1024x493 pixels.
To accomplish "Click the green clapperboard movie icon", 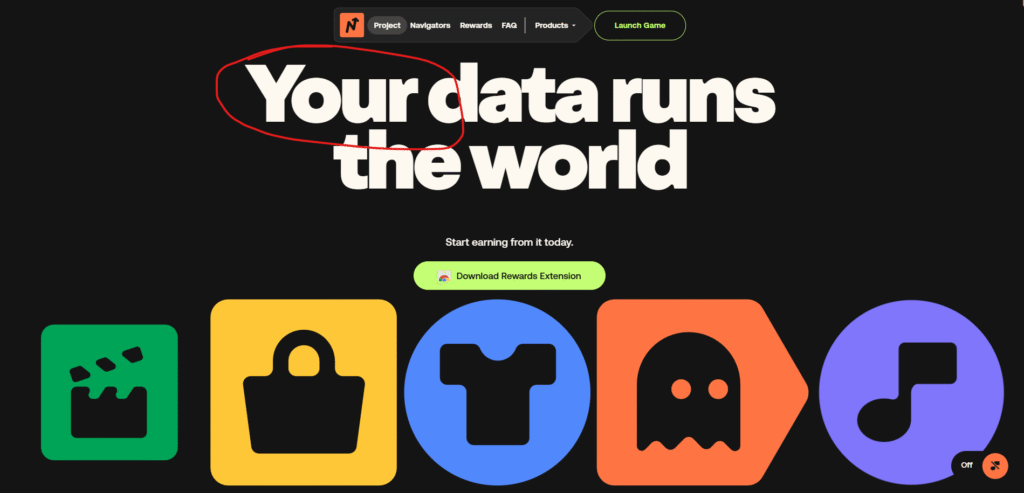I will 109,392.
